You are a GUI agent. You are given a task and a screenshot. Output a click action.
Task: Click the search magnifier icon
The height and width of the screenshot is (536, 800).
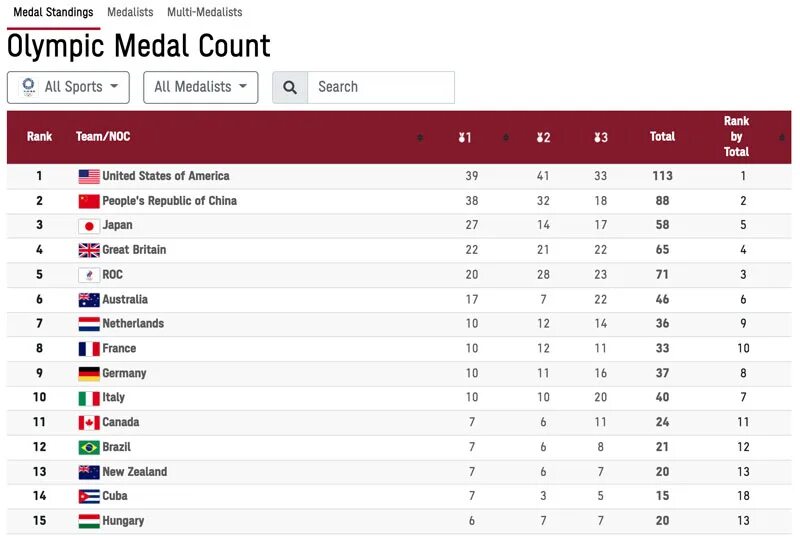[x=290, y=87]
